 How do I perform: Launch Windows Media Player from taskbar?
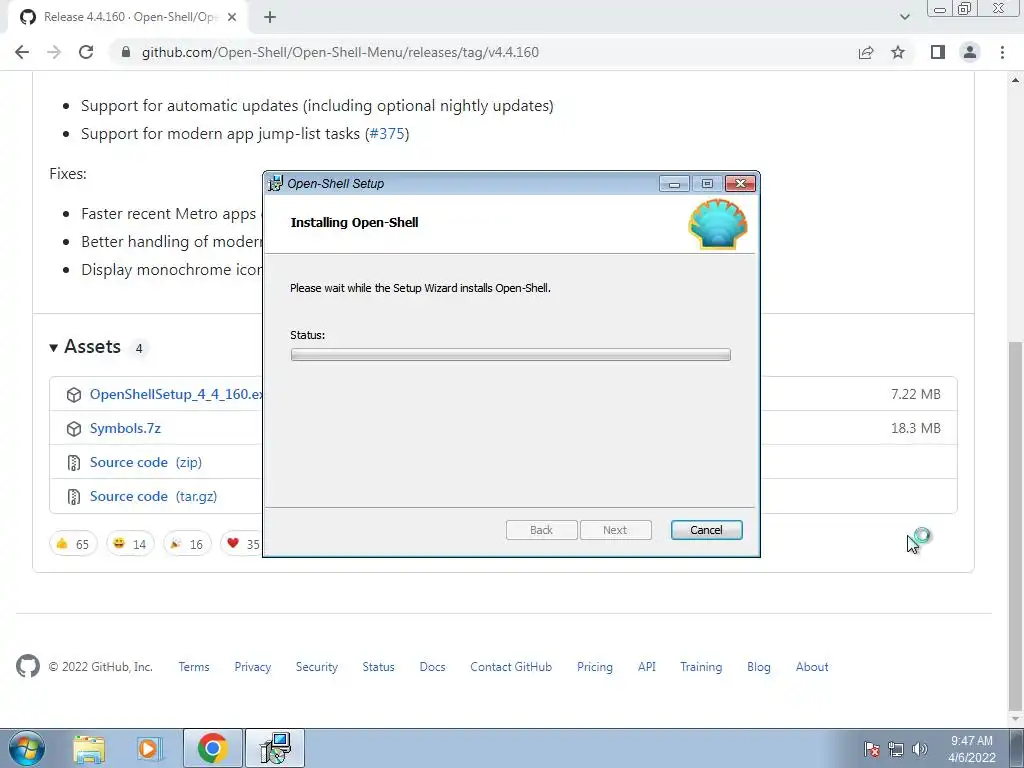(149, 749)
